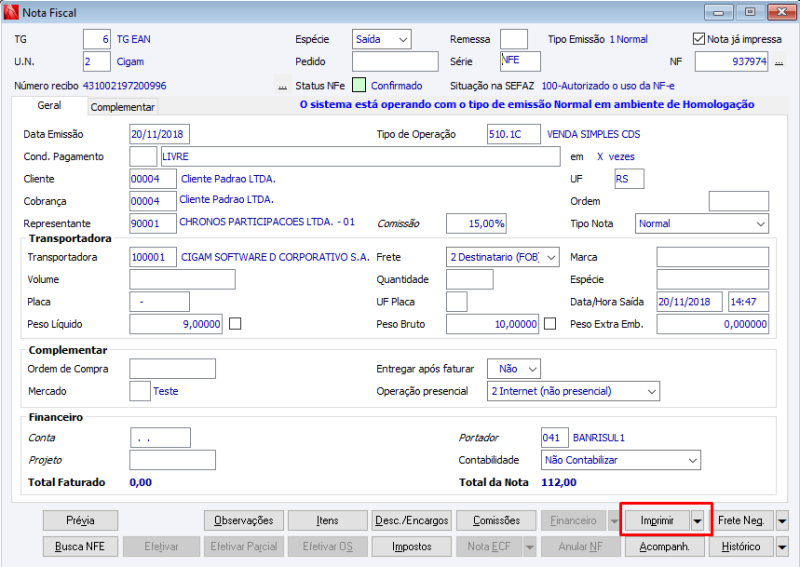Toggle the checkbox next to Peso Líquido
This screenshot has width=800, height=567.
click(235, 324)
